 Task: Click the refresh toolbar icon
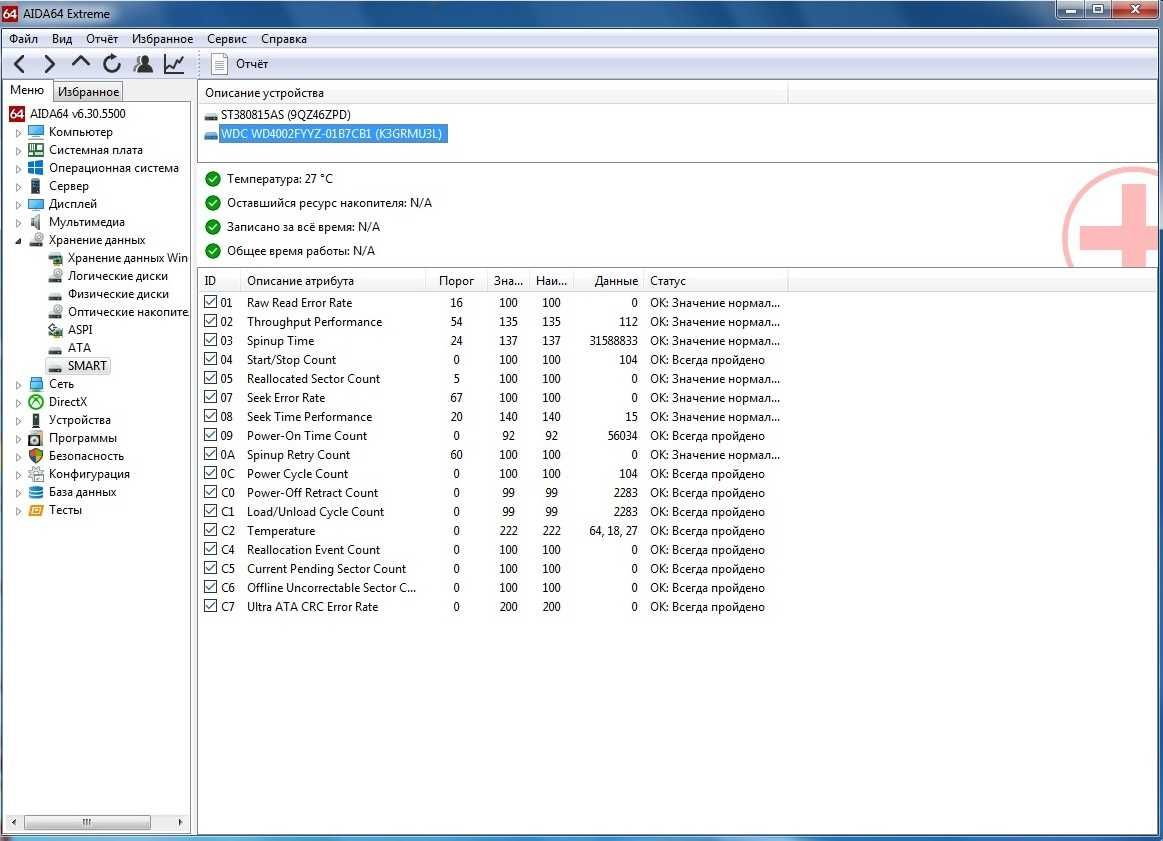pos(112,65)
